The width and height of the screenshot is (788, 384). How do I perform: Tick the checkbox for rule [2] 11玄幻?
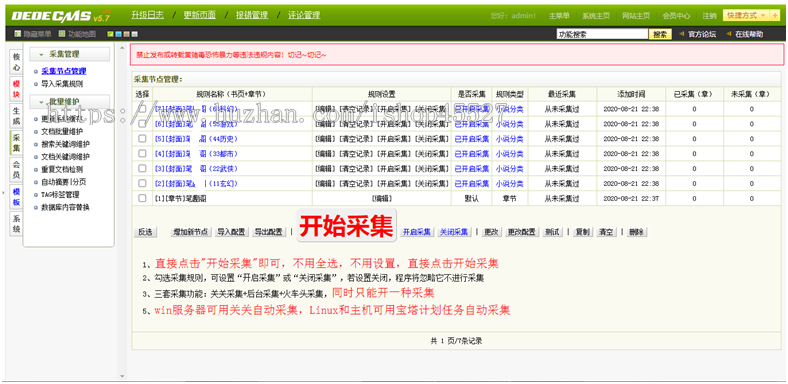point(142,184)
